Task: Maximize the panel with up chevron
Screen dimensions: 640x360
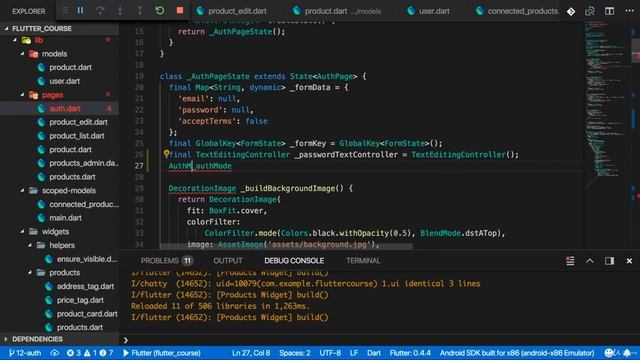Action: point(590,261)
